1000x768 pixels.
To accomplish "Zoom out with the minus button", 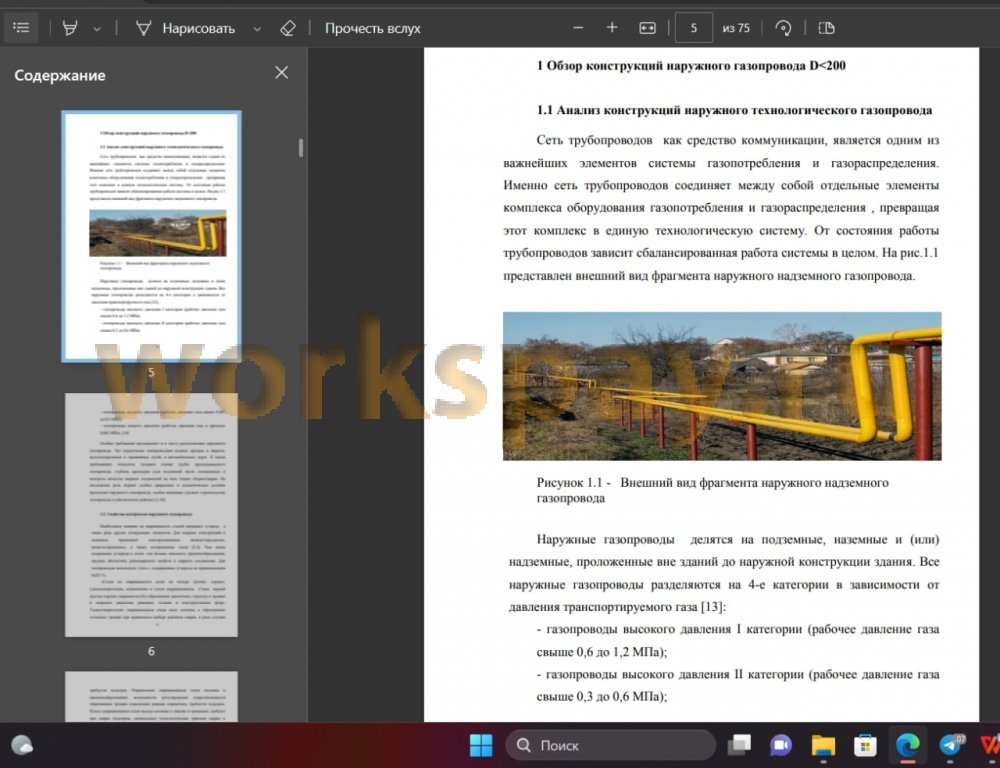I will click(x=578, y=28).
